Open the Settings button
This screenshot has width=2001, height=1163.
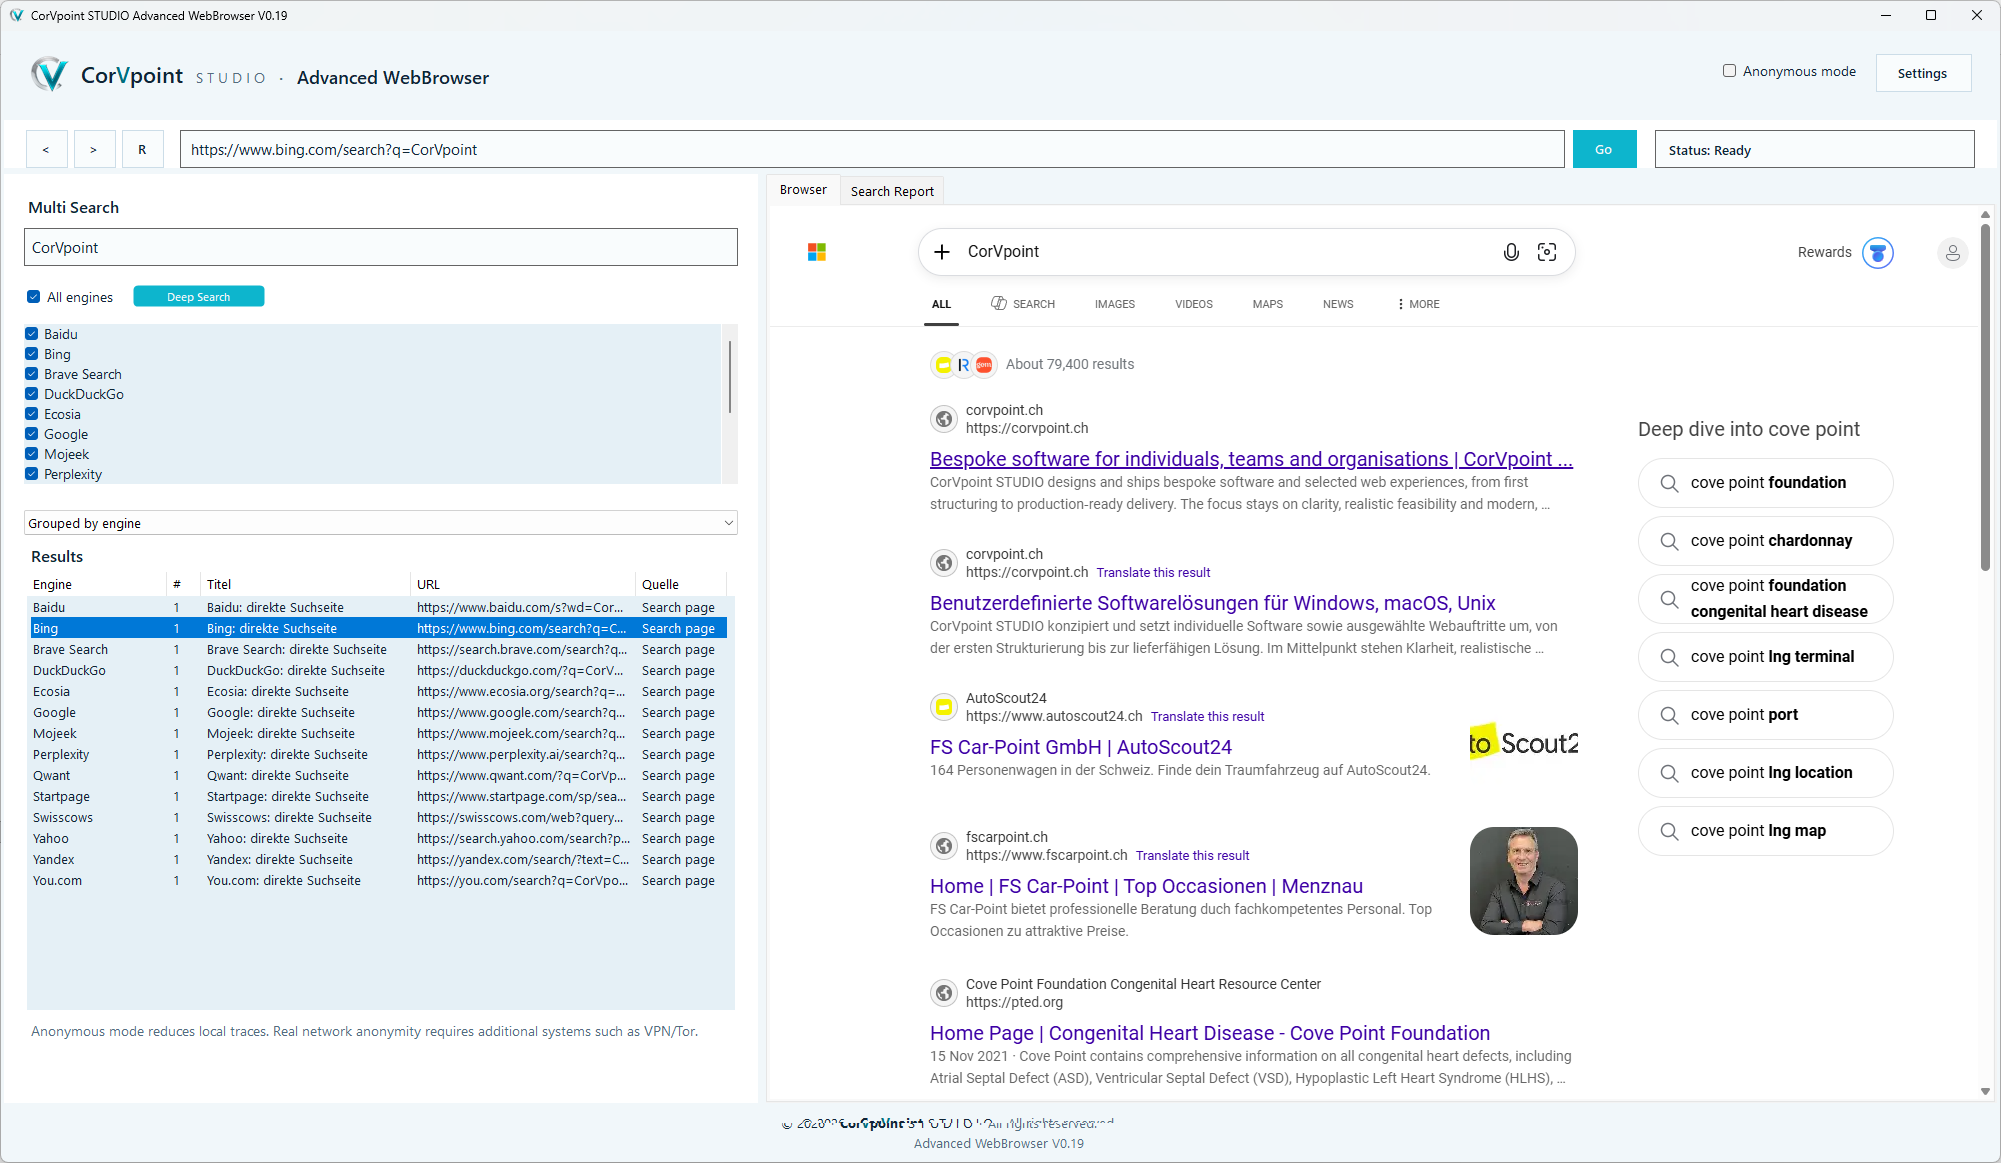click(1922, 73)
